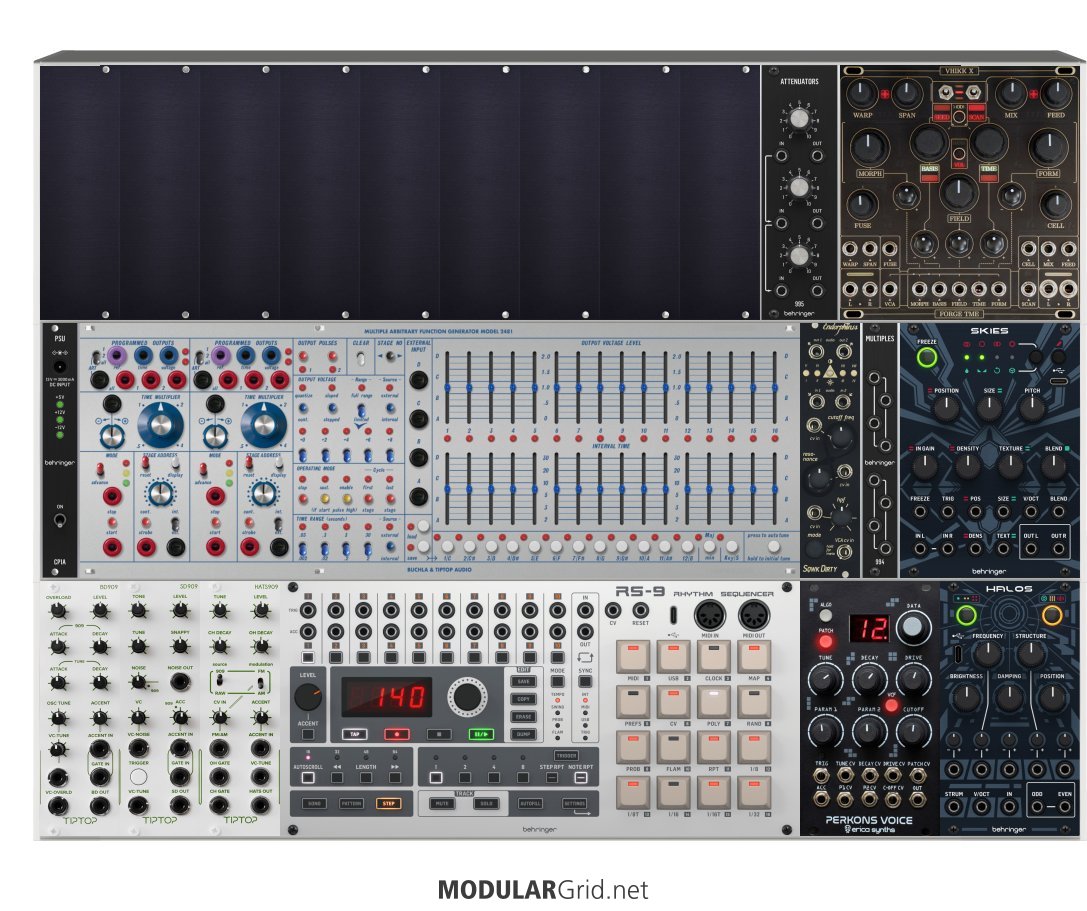Viewport: 1087px width, 911px height.
Task: Click stage 1 slider in Output Voltage Level
Action: pyautogui.click(x=449, y=388)
